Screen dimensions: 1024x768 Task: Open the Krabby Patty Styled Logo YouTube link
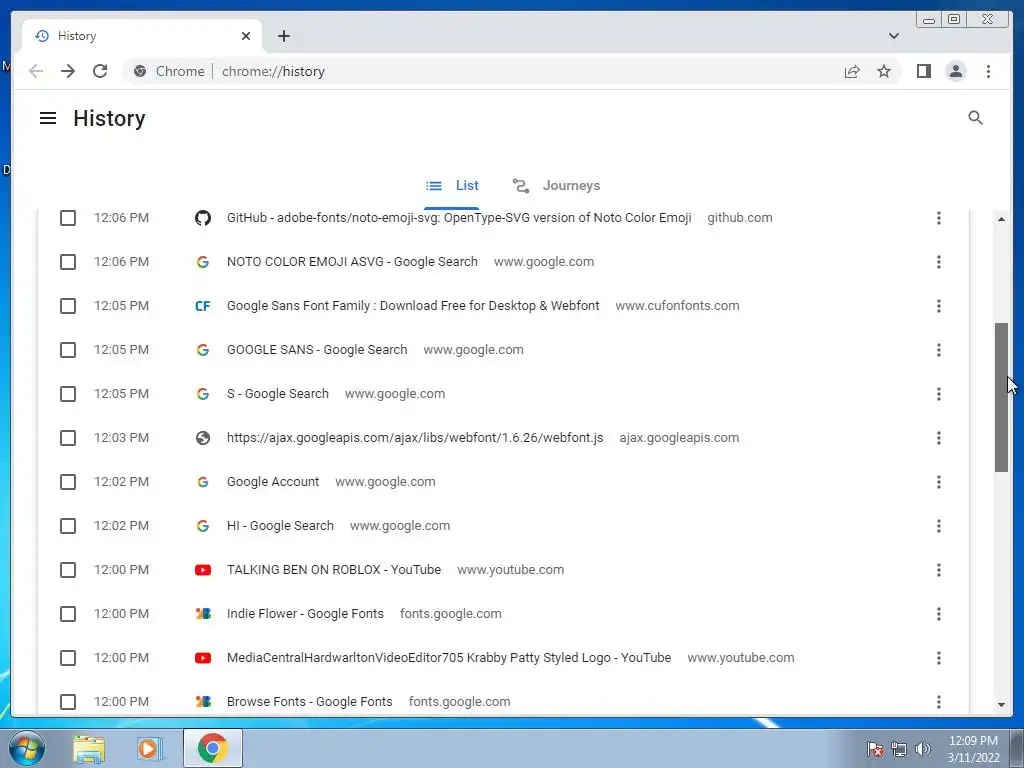(x=449, y=658)
